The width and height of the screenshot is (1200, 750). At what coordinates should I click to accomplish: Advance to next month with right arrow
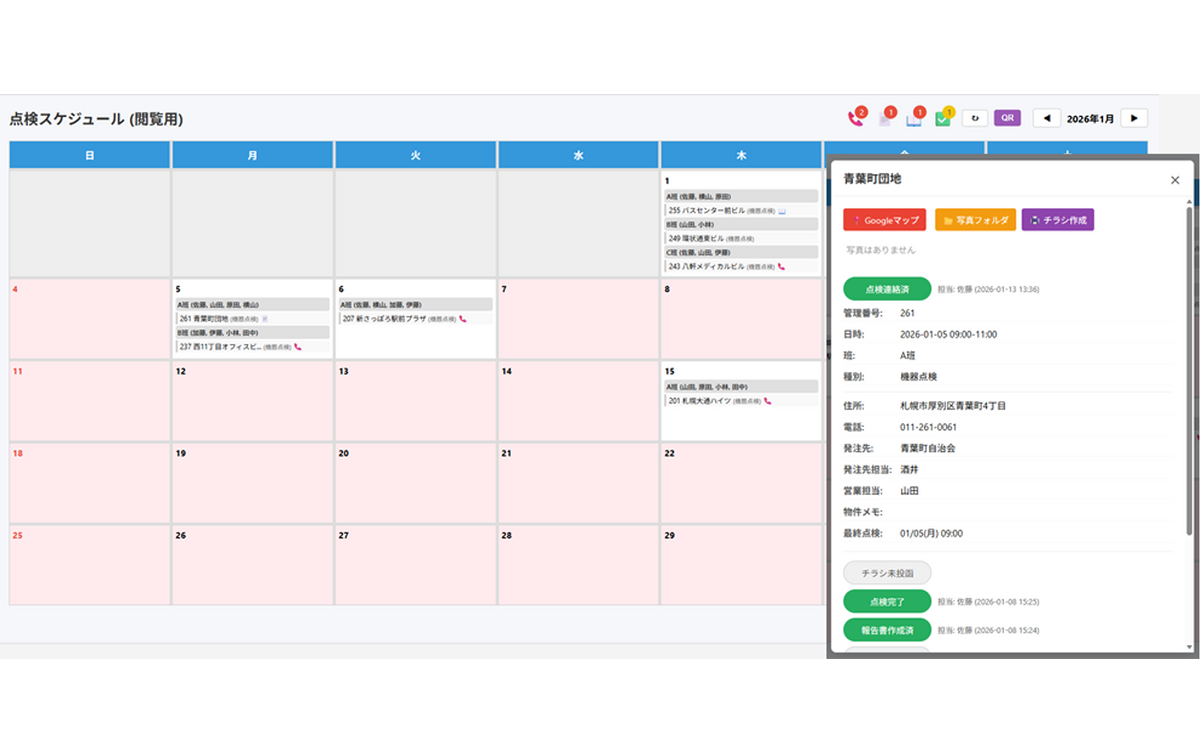click(x=1133, y=118)
